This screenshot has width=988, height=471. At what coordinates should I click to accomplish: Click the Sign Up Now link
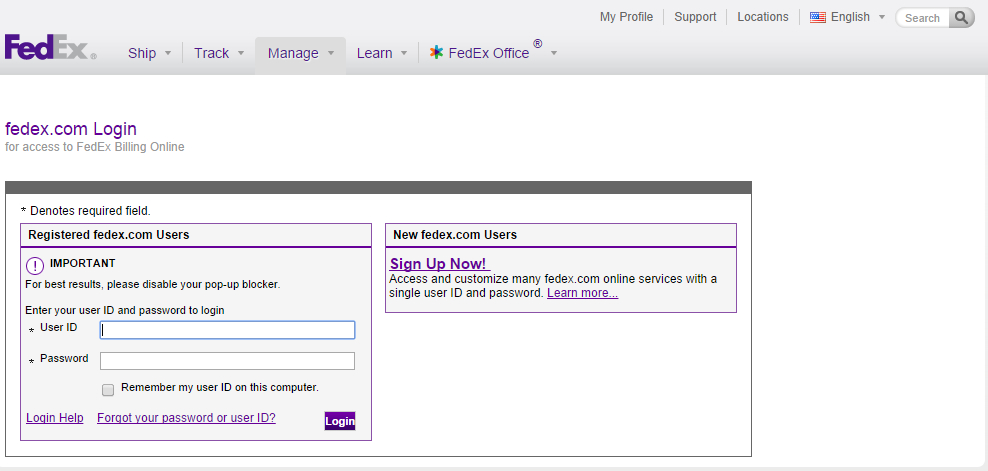tap(439, 264)
